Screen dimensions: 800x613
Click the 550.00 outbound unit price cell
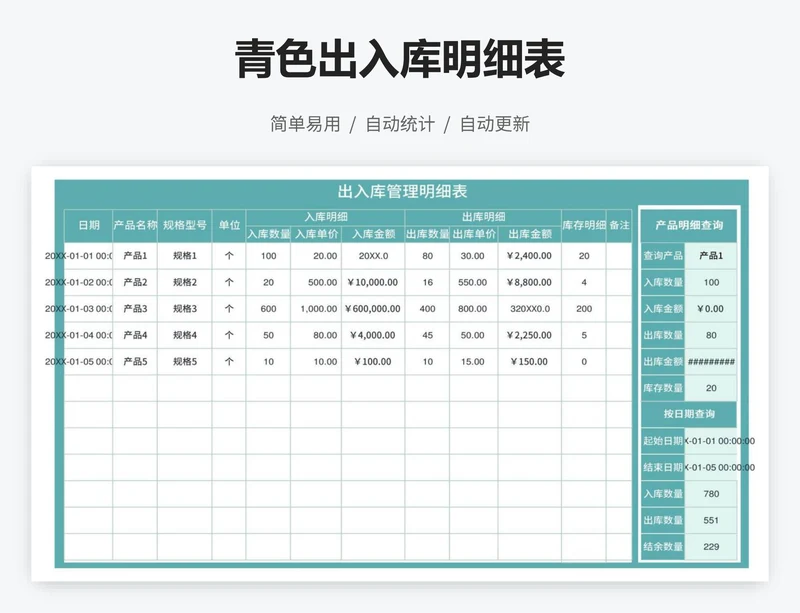coord(474,282)
